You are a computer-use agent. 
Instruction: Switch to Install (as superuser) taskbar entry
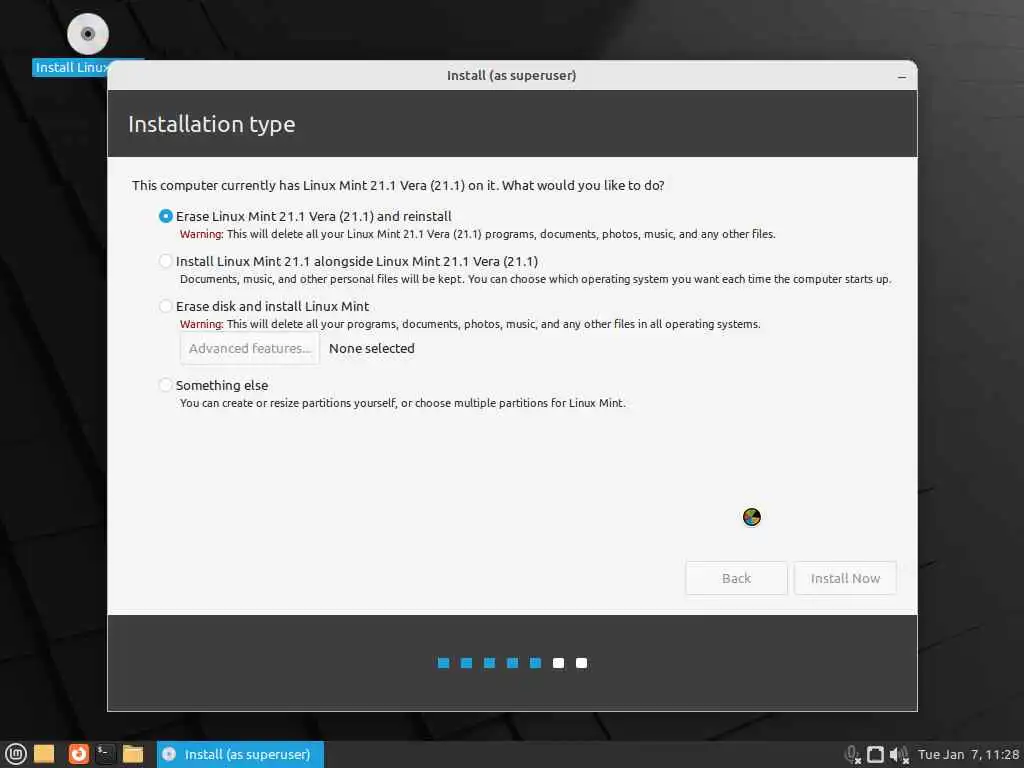coord(240,754)
